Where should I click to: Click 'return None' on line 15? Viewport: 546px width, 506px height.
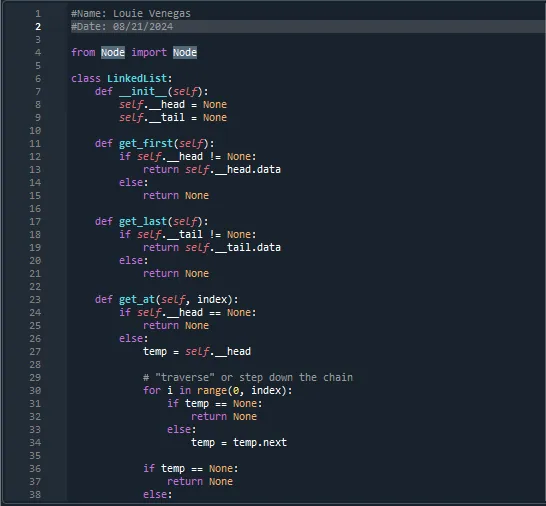(176, 195)
